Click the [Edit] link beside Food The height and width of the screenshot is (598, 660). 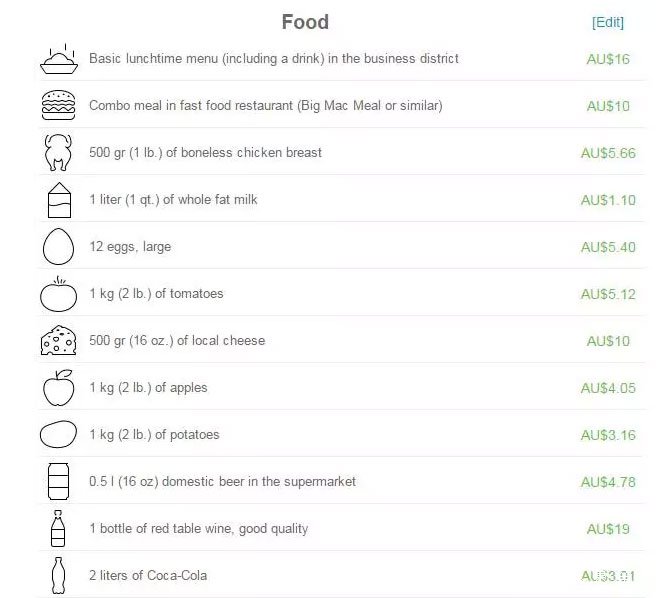pyautogui.click(x=608, y=22)
